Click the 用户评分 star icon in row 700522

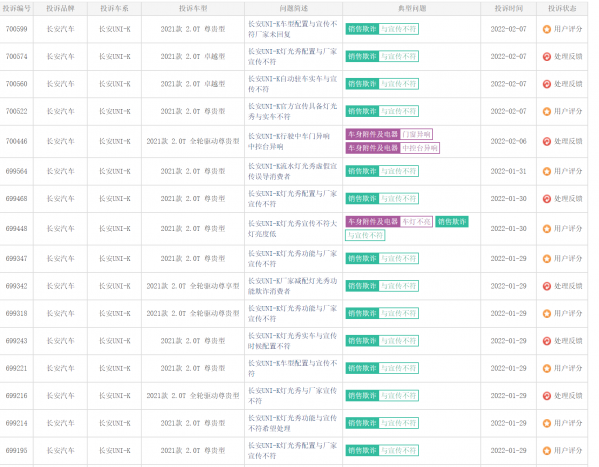tap(547, 112)
